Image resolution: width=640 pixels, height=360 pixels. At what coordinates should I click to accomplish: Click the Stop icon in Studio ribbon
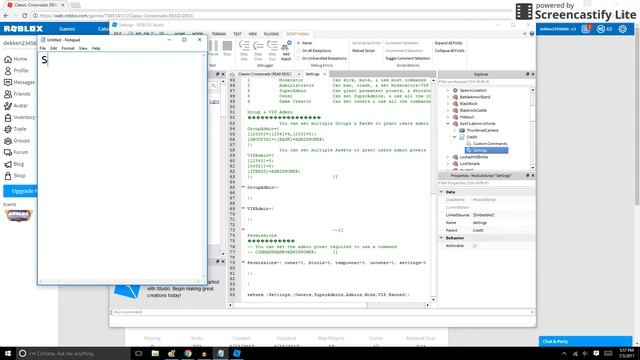[227, 48]
